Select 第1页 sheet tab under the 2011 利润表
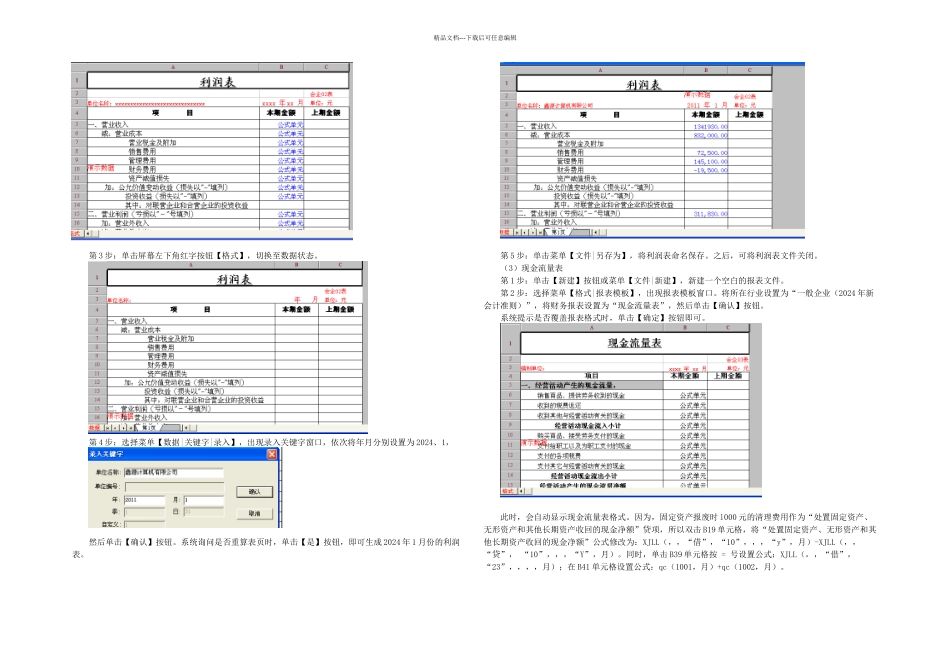Image resolution: width=950 pixels, height=672 pixels. (x=558, y=232)
